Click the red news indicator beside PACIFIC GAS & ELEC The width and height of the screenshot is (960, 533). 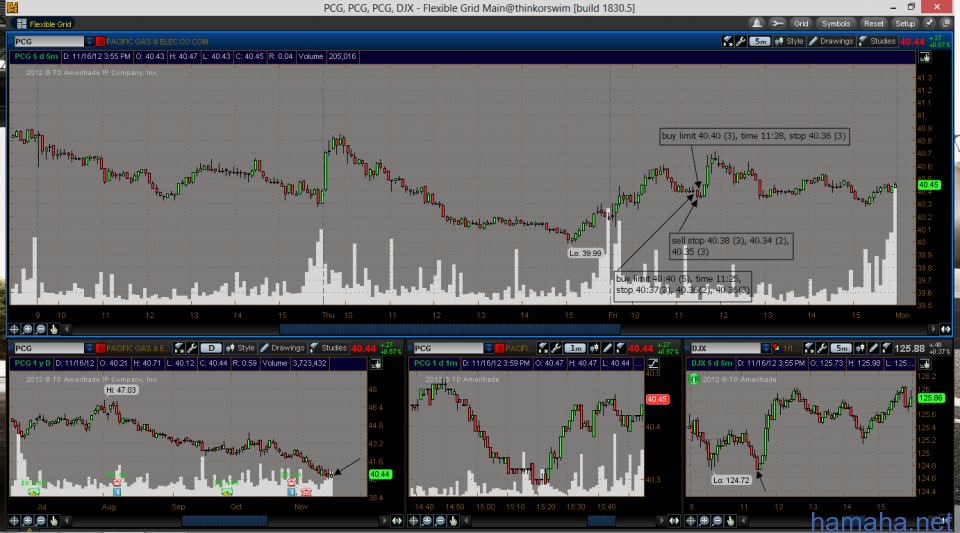click(100, 42)
